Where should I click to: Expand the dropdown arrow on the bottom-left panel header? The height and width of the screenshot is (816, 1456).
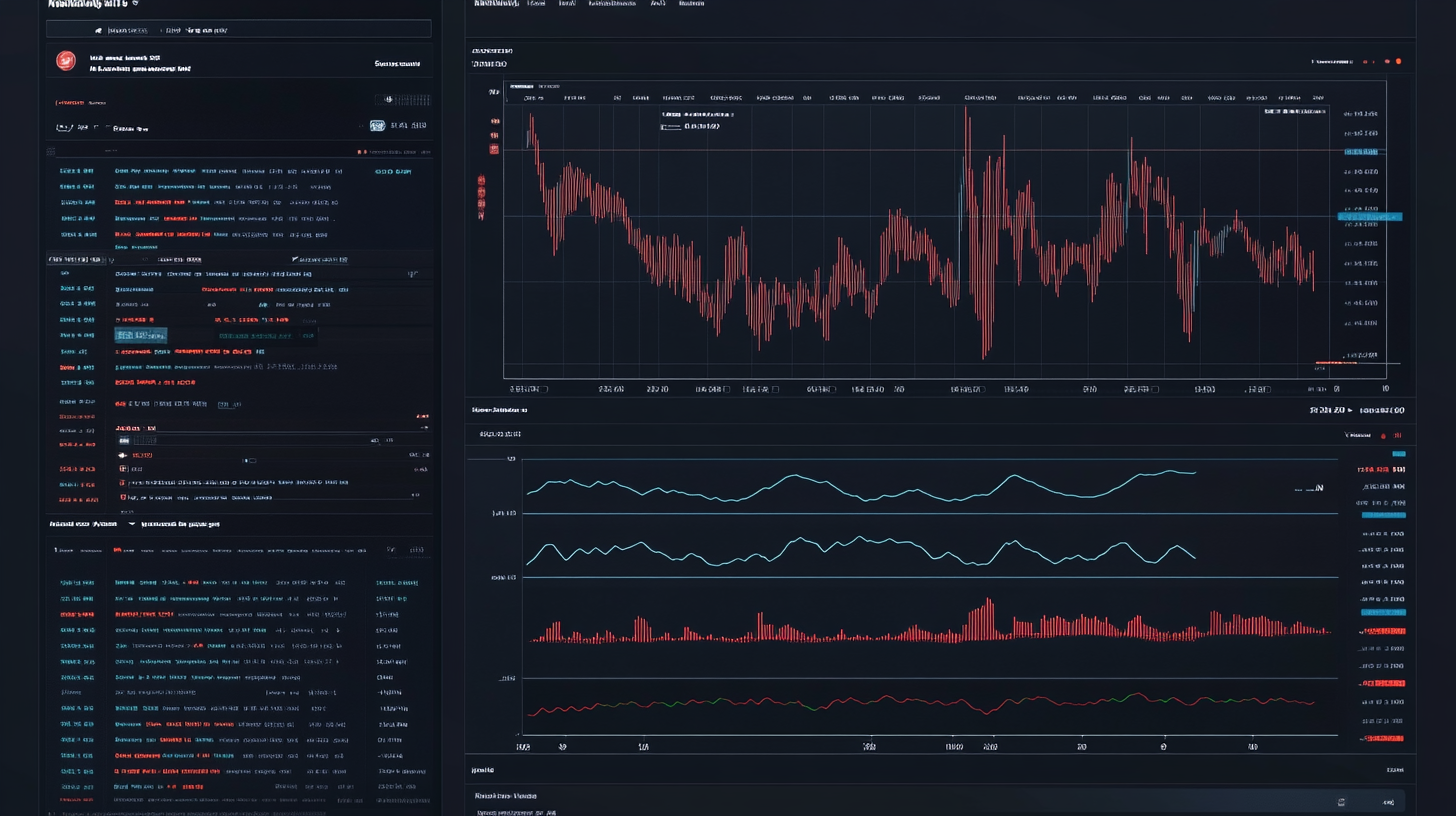130,524
